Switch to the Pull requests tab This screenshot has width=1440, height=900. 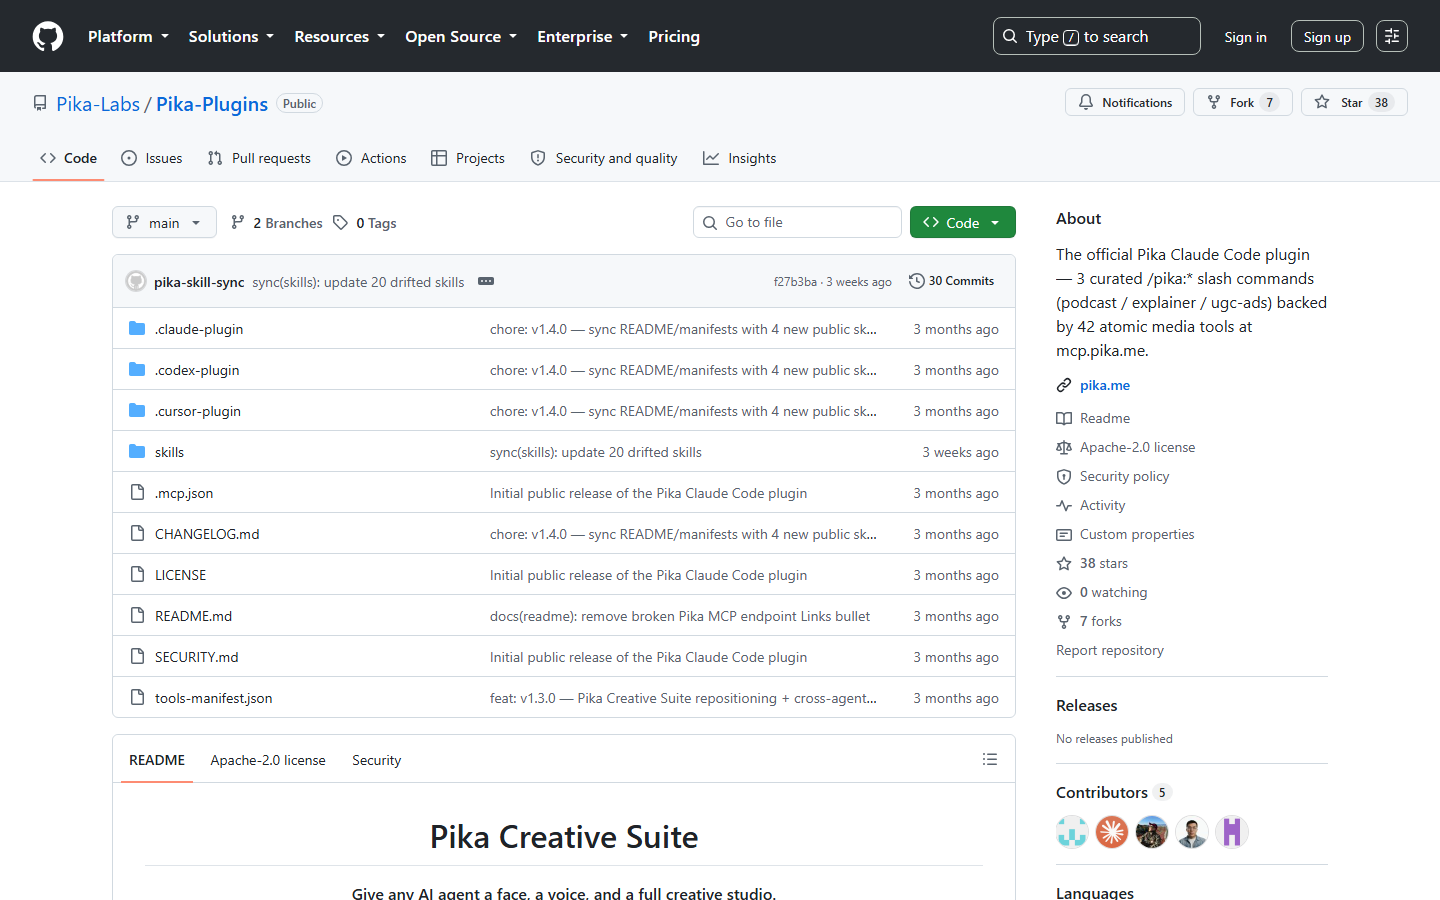259,158
